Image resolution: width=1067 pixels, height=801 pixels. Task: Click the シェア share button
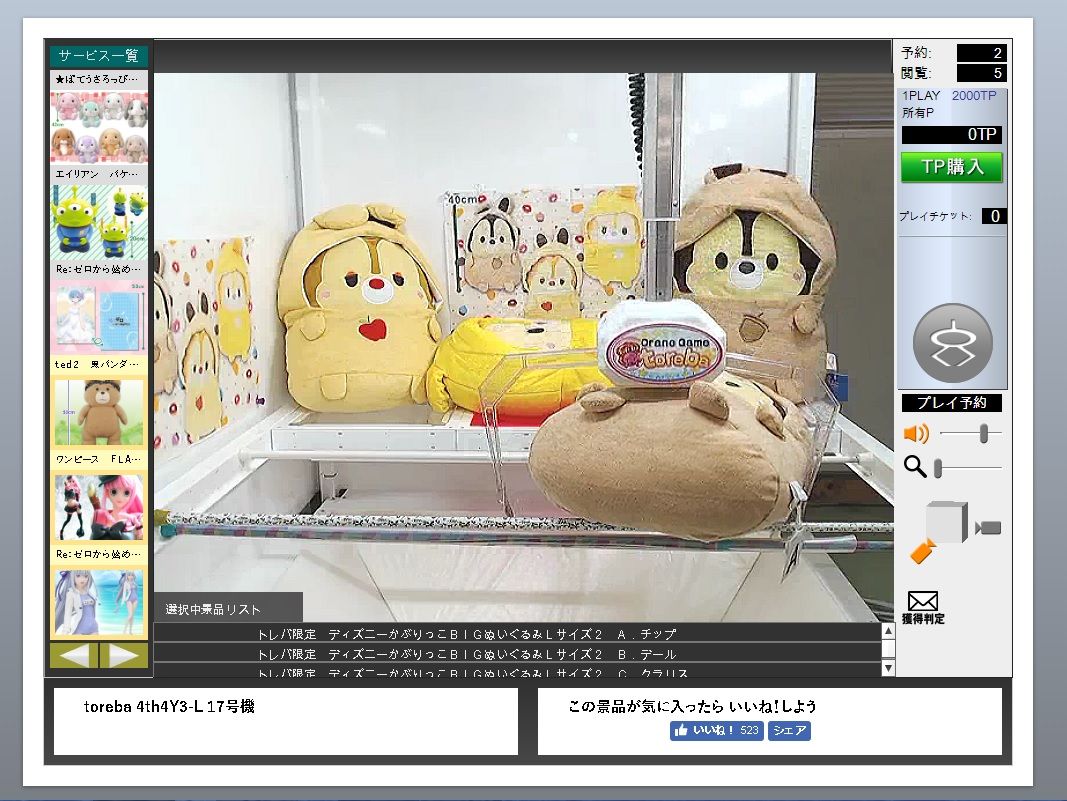pyautogui.click(x=789, y=730)
